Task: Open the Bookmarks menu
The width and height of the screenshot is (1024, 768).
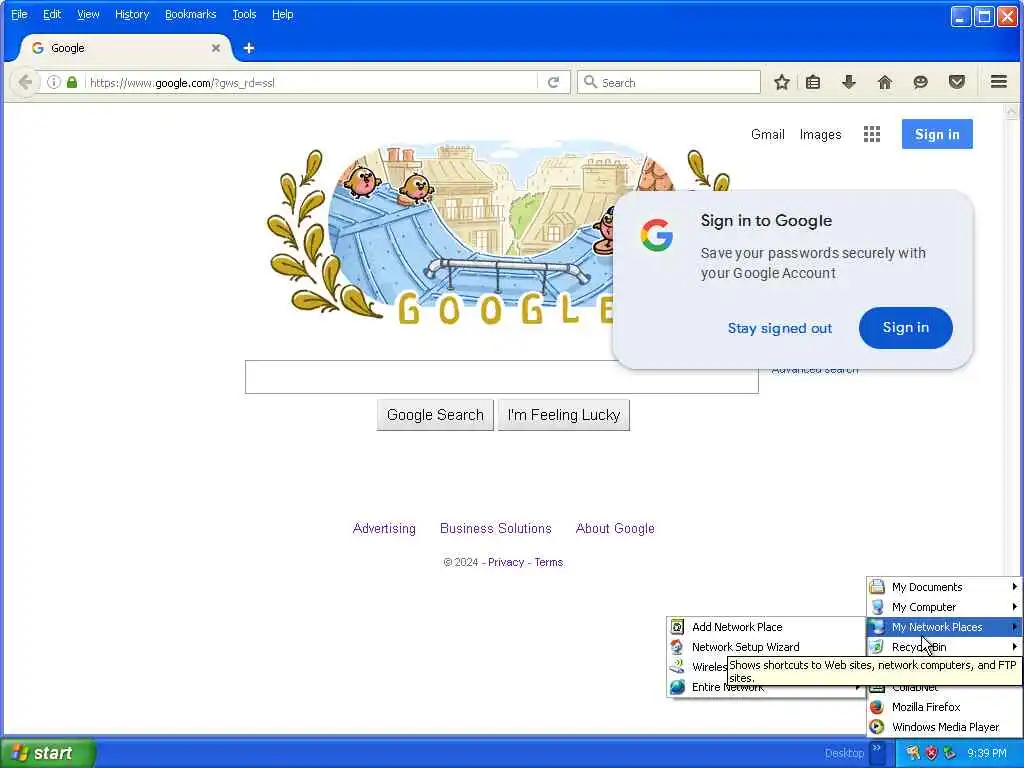Action: click(x=191, y=14)
